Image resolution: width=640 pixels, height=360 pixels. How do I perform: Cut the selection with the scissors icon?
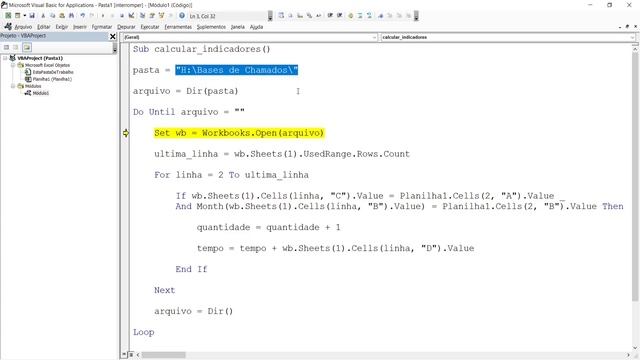(43, 16)
